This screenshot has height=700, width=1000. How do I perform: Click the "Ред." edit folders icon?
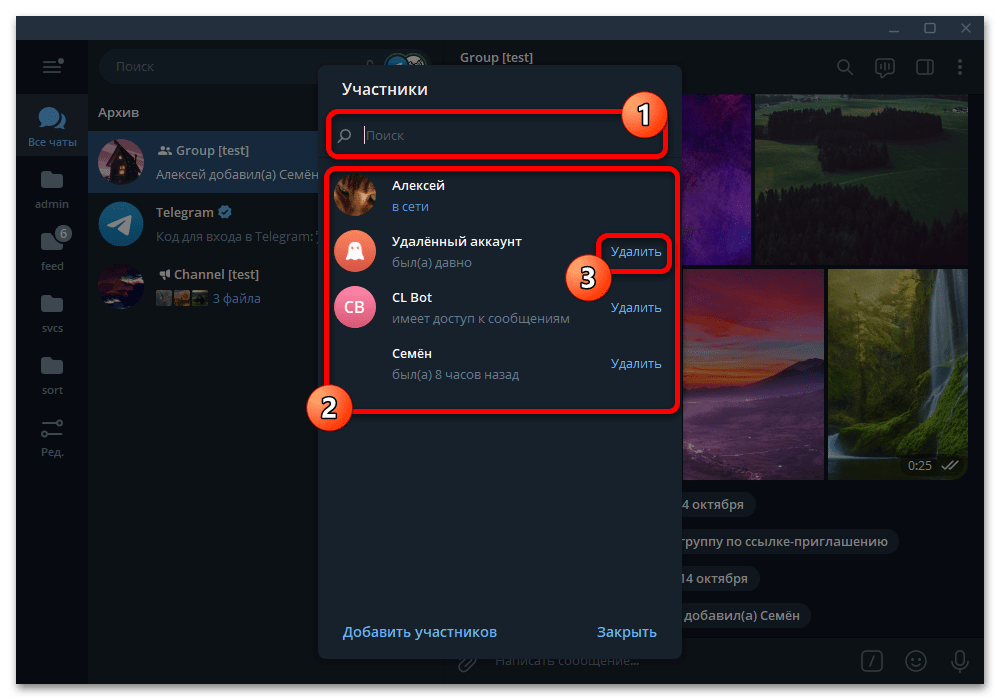pyautogui.click(x=52, y=437)
